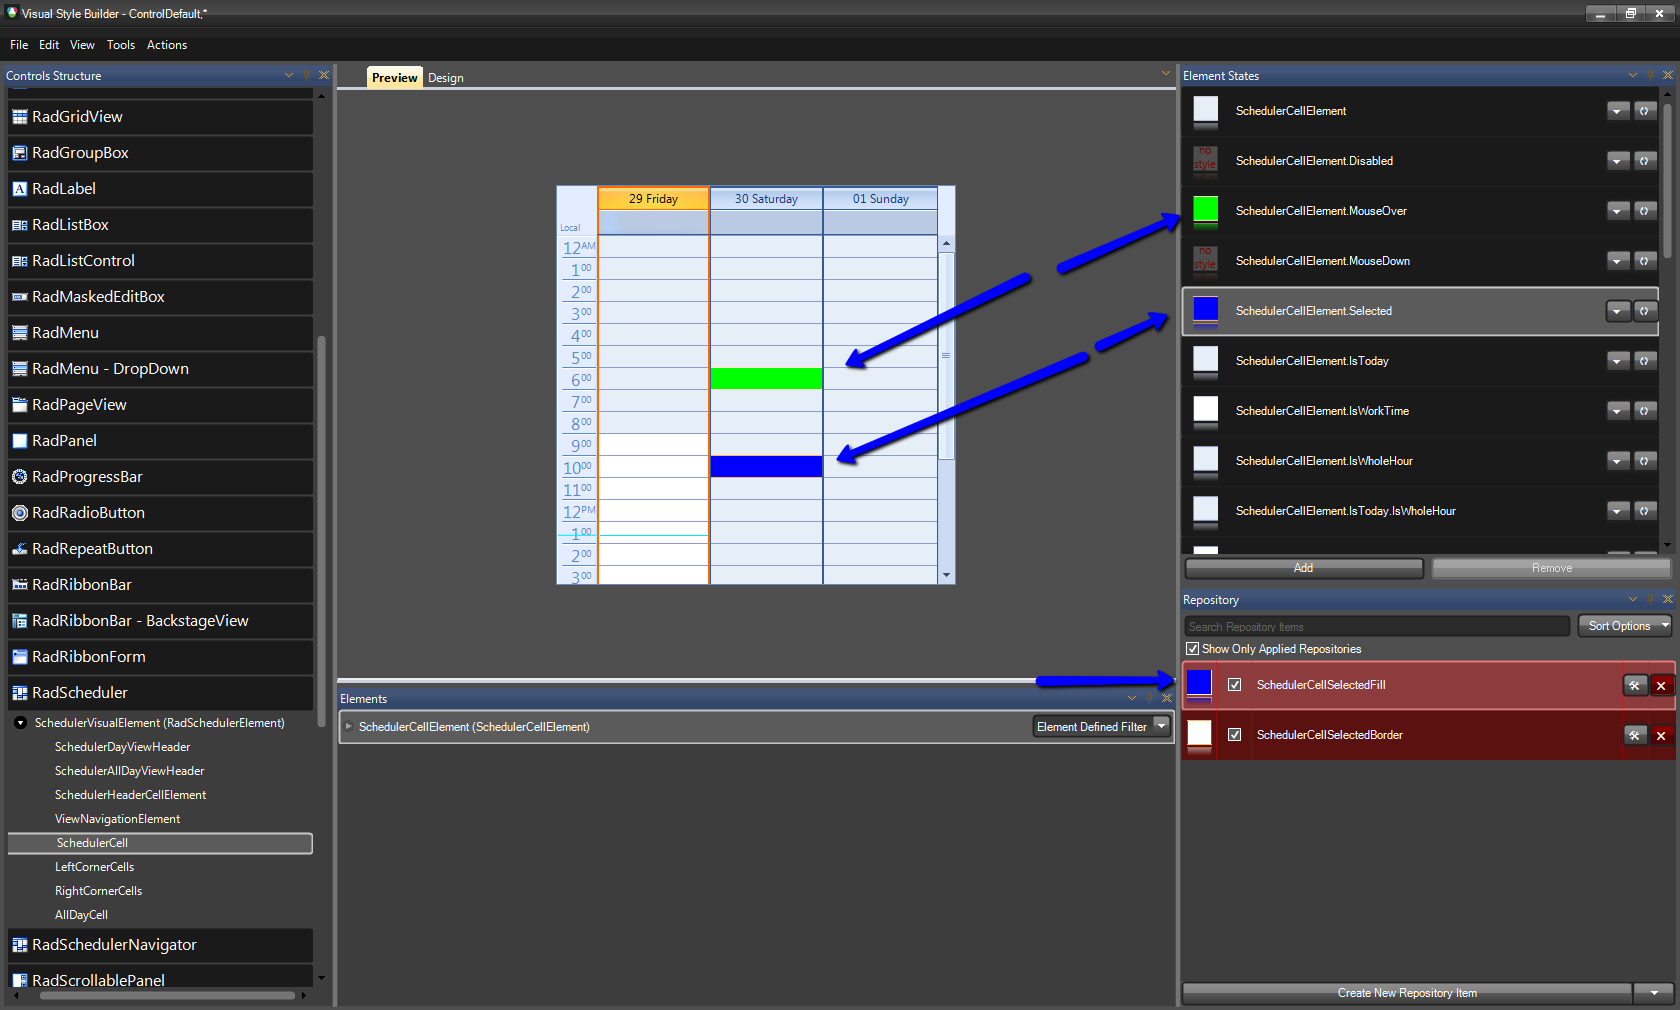This screenshot has width=1680, height=1010.
Task: Open the SchedulerCellElement.IsWholeHour state dropdown
Action: coord(1618,461)
